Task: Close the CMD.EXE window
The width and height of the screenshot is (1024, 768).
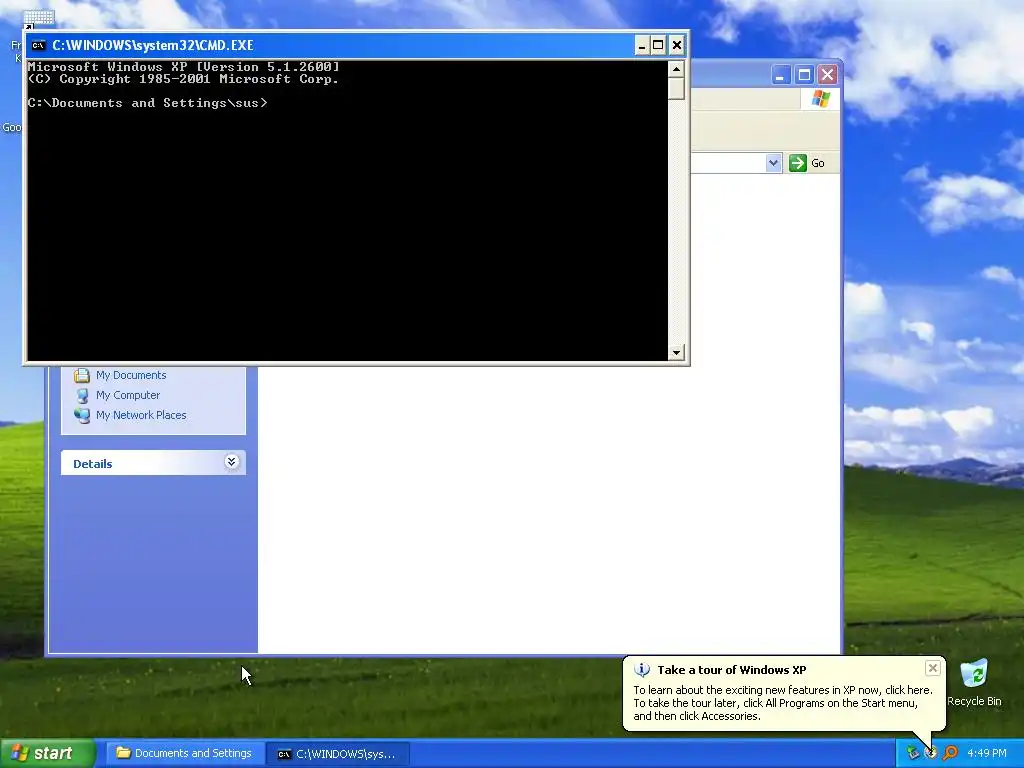Action: (677, 45)
